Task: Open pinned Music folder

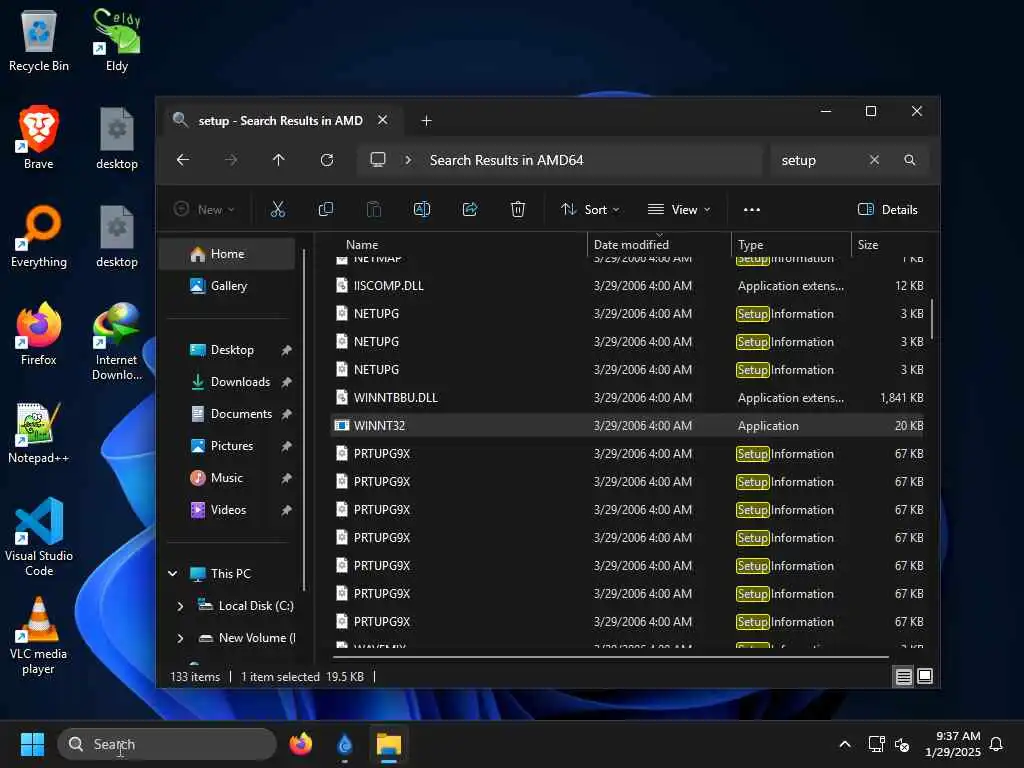Action: [x=227, y=477]
